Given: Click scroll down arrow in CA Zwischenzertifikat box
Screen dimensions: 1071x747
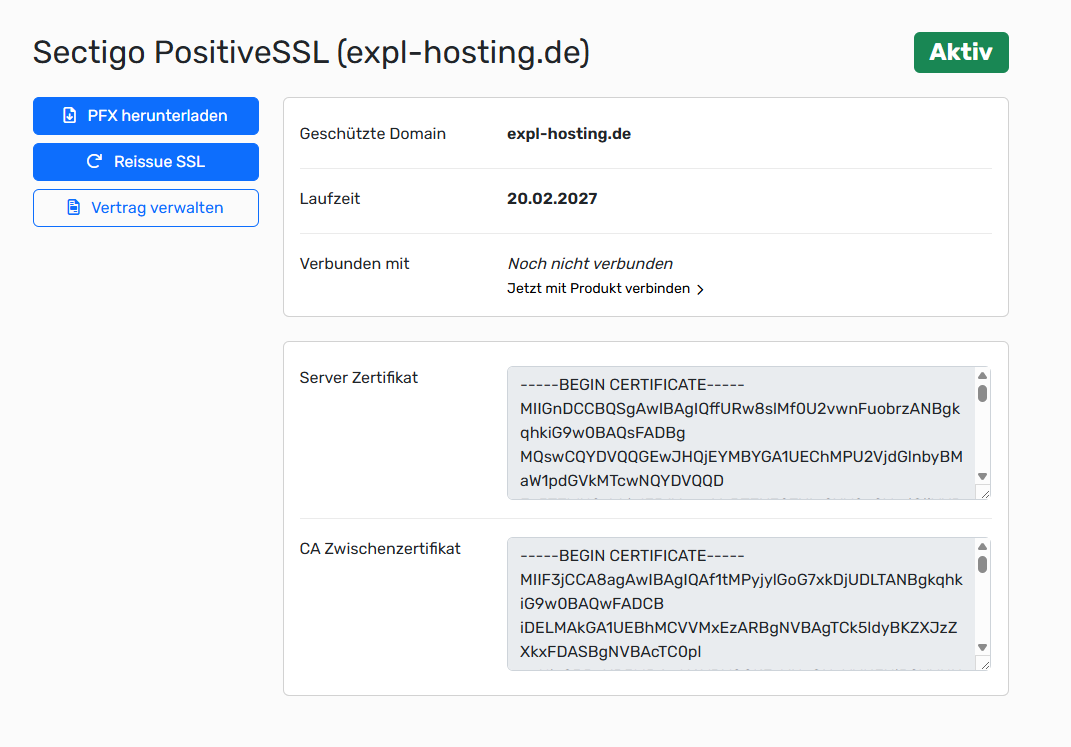Looking at the screenshot, I should click(982, 647).
